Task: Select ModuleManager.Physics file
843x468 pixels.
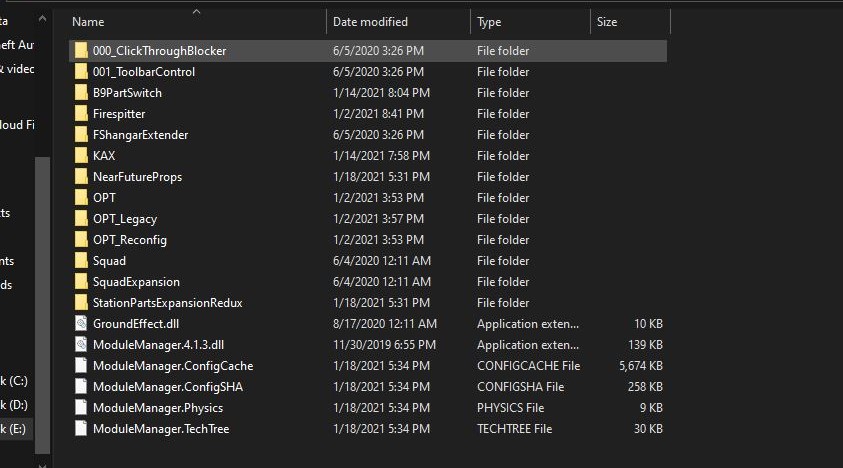Action: (158, 408)
